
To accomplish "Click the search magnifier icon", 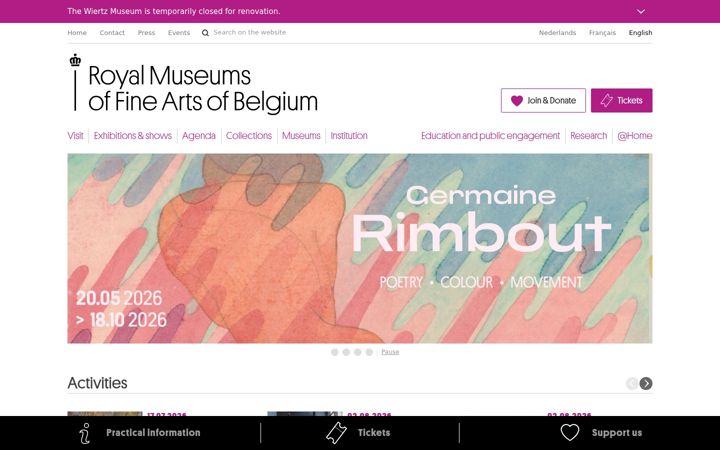I will tap(205, 33).
